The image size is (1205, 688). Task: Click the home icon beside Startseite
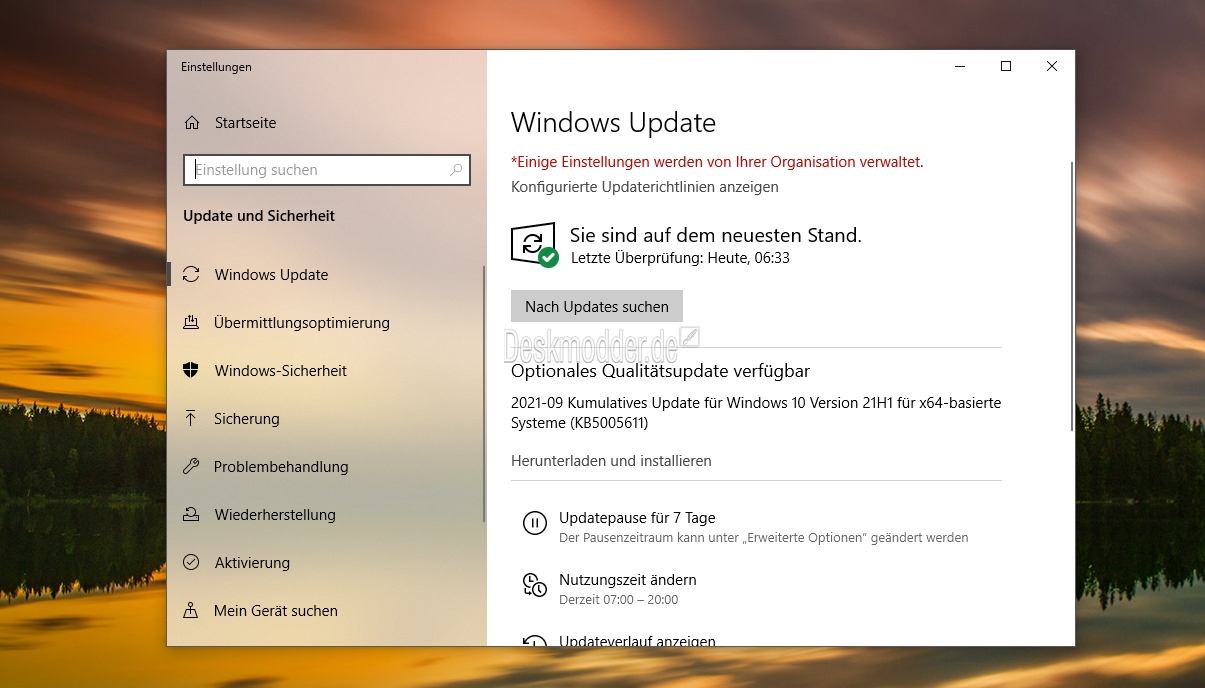tap(192, 123)
